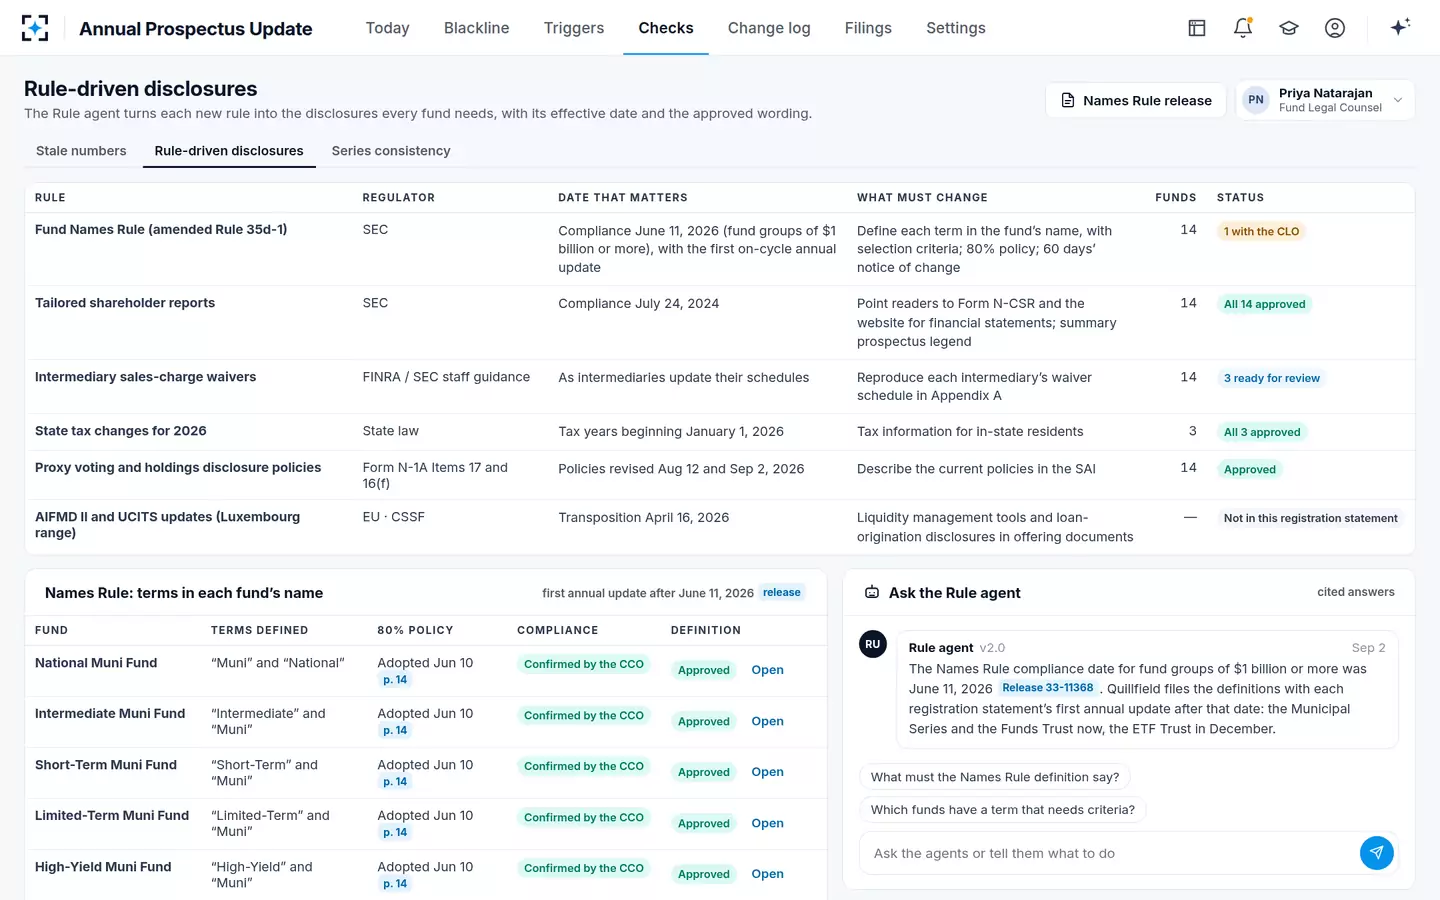Screen dimensions: 1440x900
Task: Open the Blackline tab
Action: (x=477, y=28)
